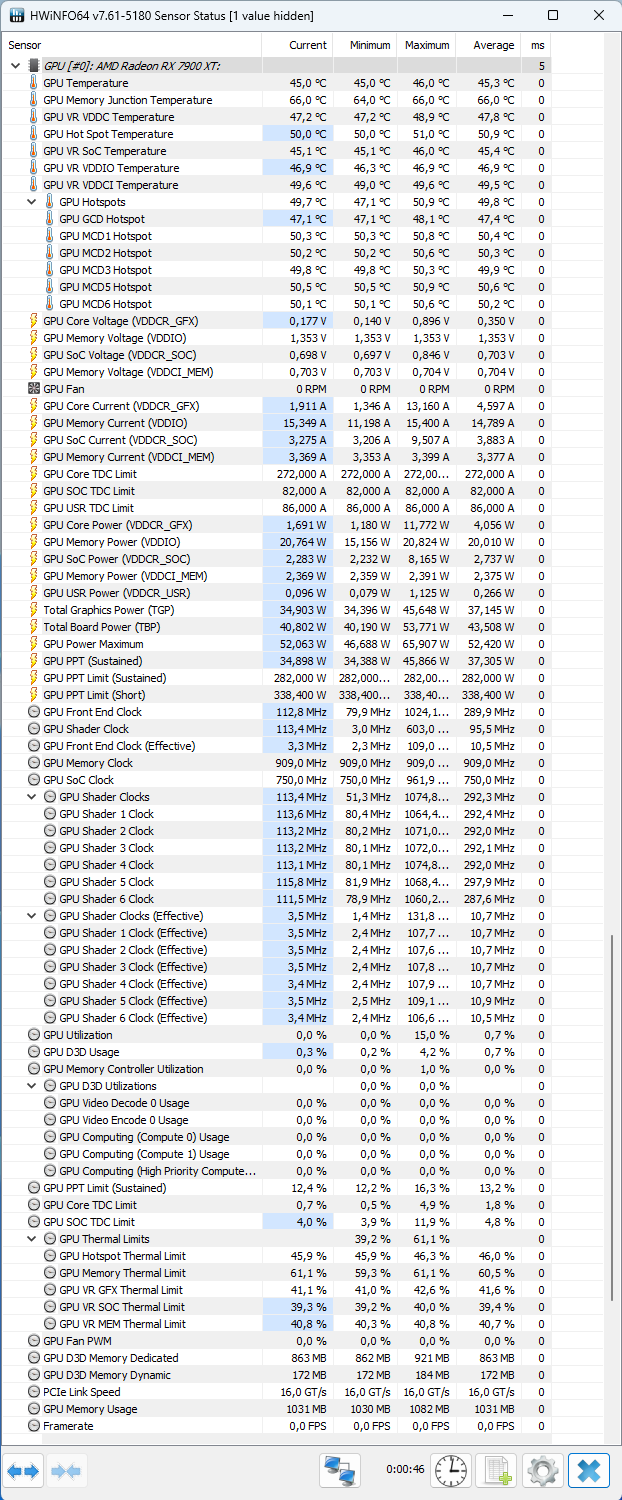Viewport: 622px width, 1500px height.
Task: Click lightning icon beside GPU Core TDC Limit
Action: coord(33,474)
